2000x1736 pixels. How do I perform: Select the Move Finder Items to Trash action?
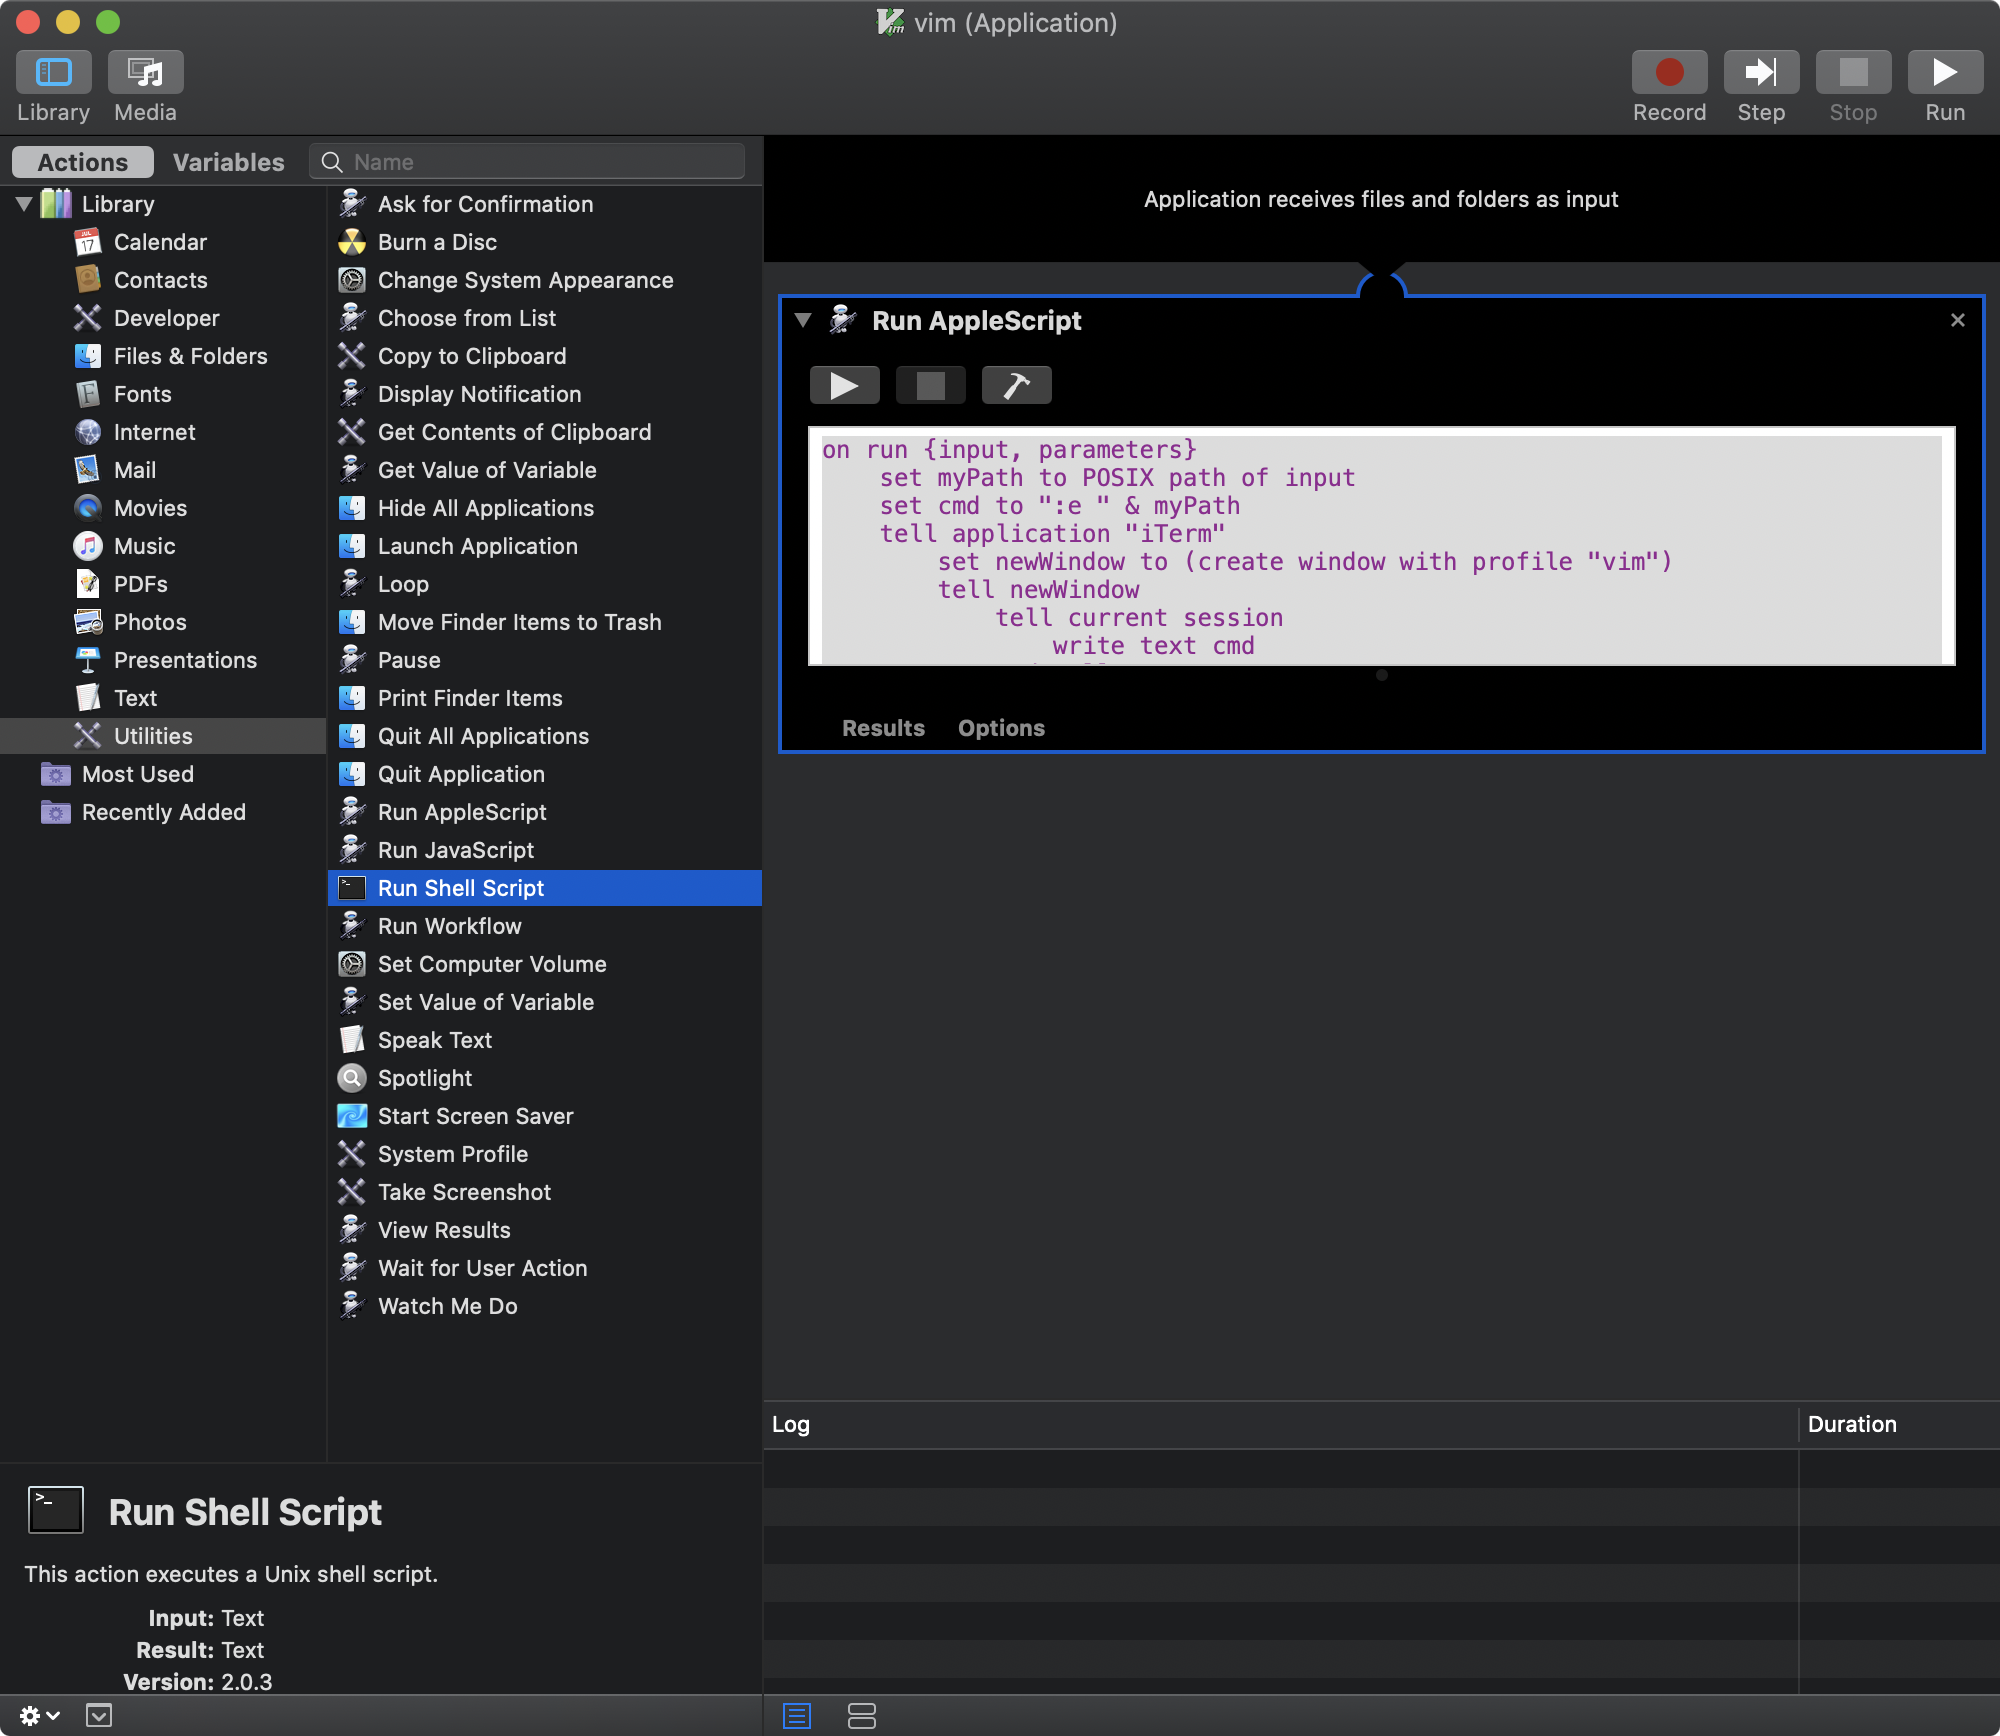545,622
